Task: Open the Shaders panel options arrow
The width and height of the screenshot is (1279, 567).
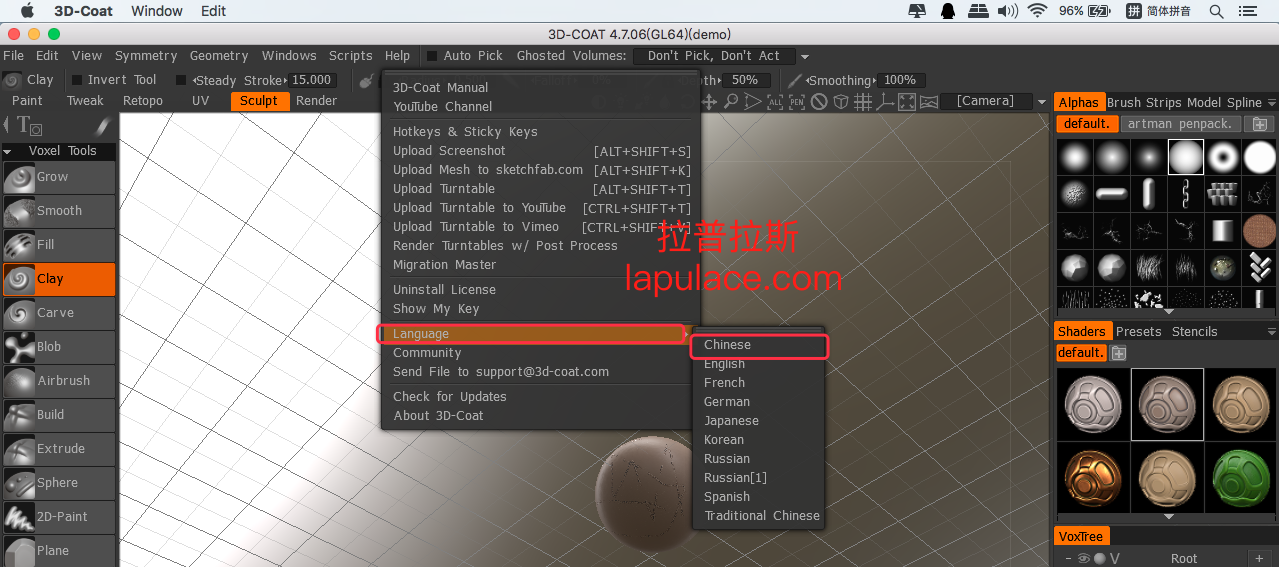Action: pyautogui.click(x=1272, y=332)
